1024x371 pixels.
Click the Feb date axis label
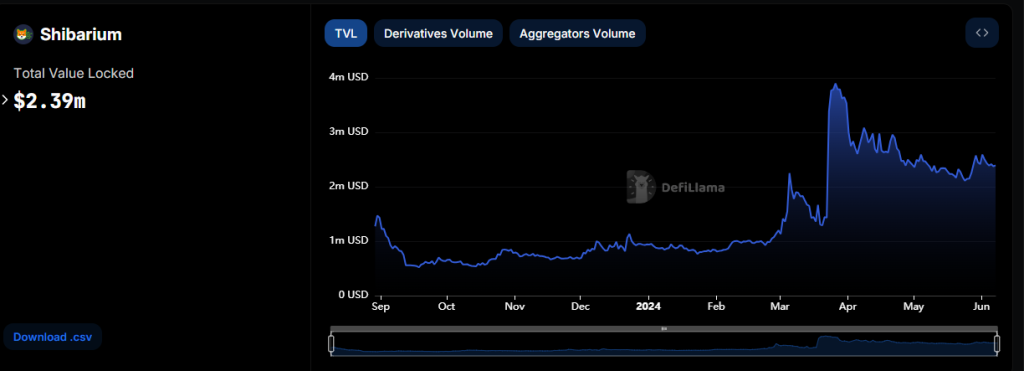716,306
